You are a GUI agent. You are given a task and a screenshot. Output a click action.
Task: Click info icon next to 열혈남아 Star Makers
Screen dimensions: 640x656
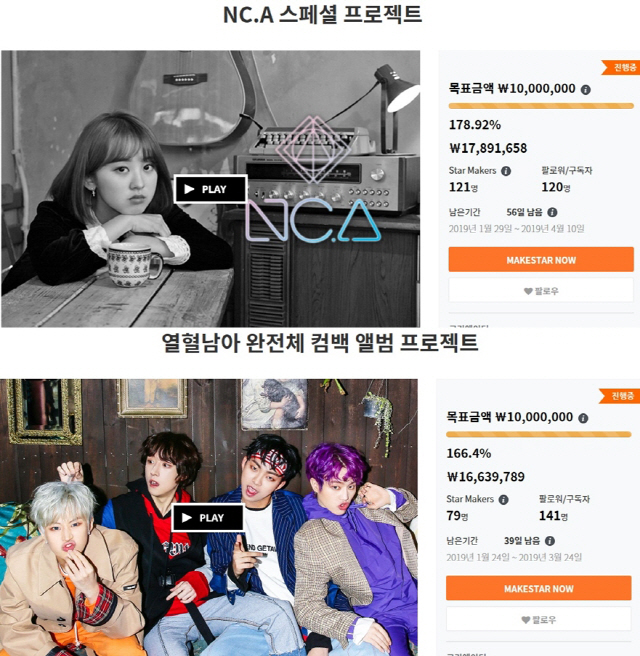point(504,500)
